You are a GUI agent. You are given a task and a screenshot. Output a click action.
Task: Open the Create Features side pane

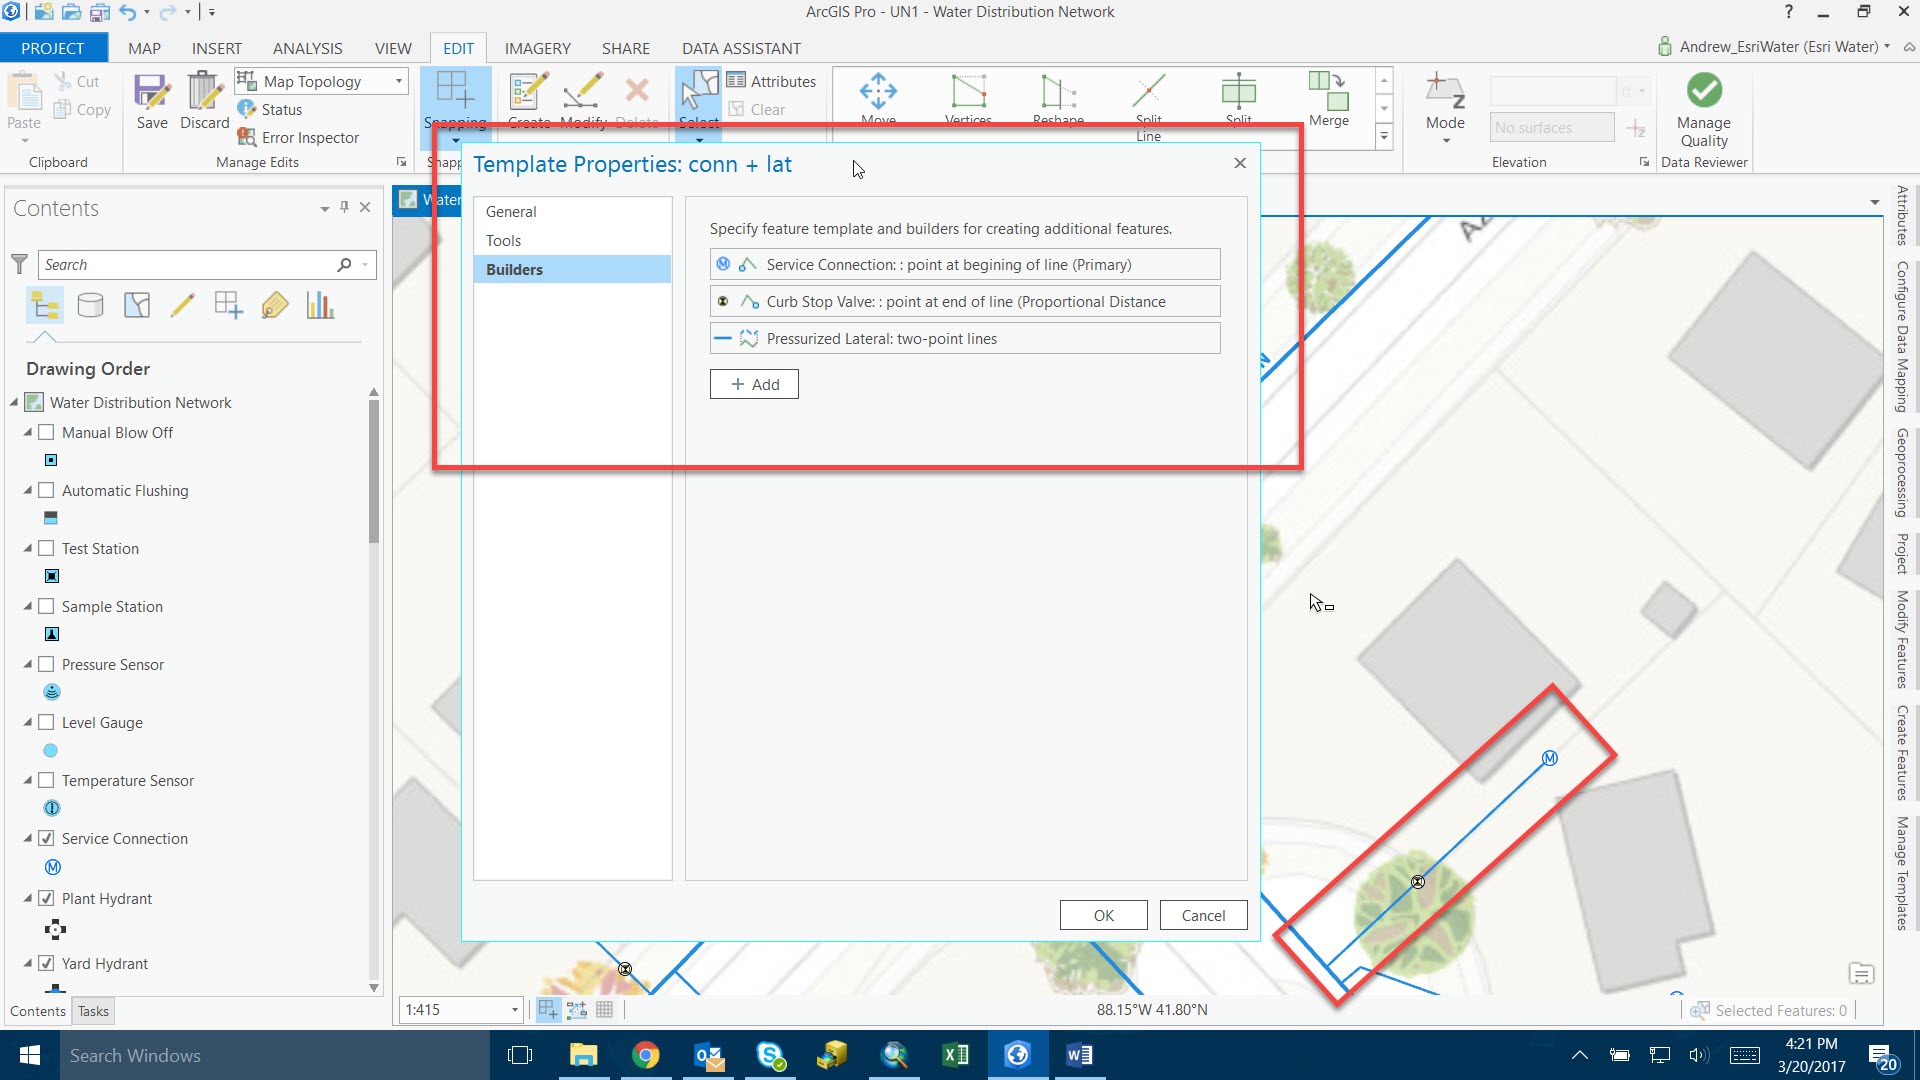(x=1902, y=752)
